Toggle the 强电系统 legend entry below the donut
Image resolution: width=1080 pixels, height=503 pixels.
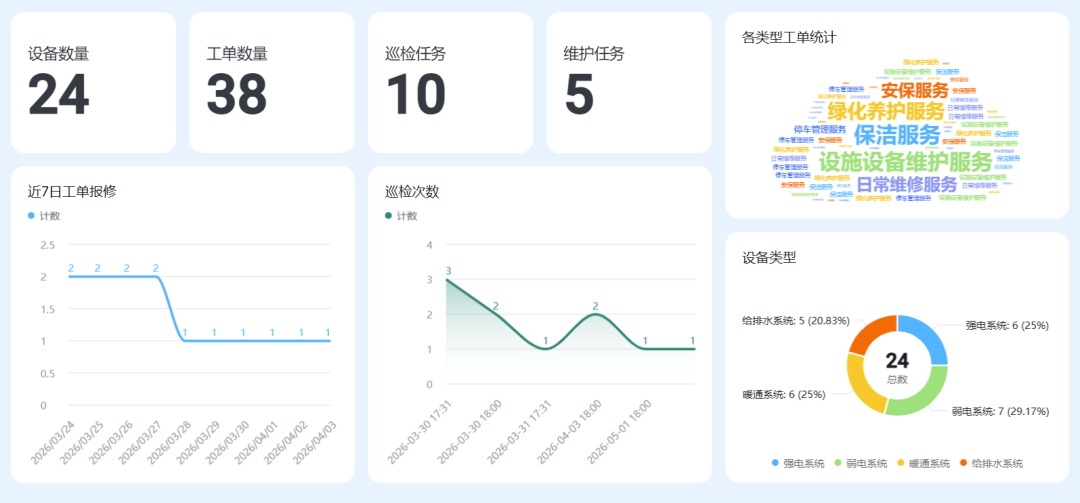(x=798, y=464)
